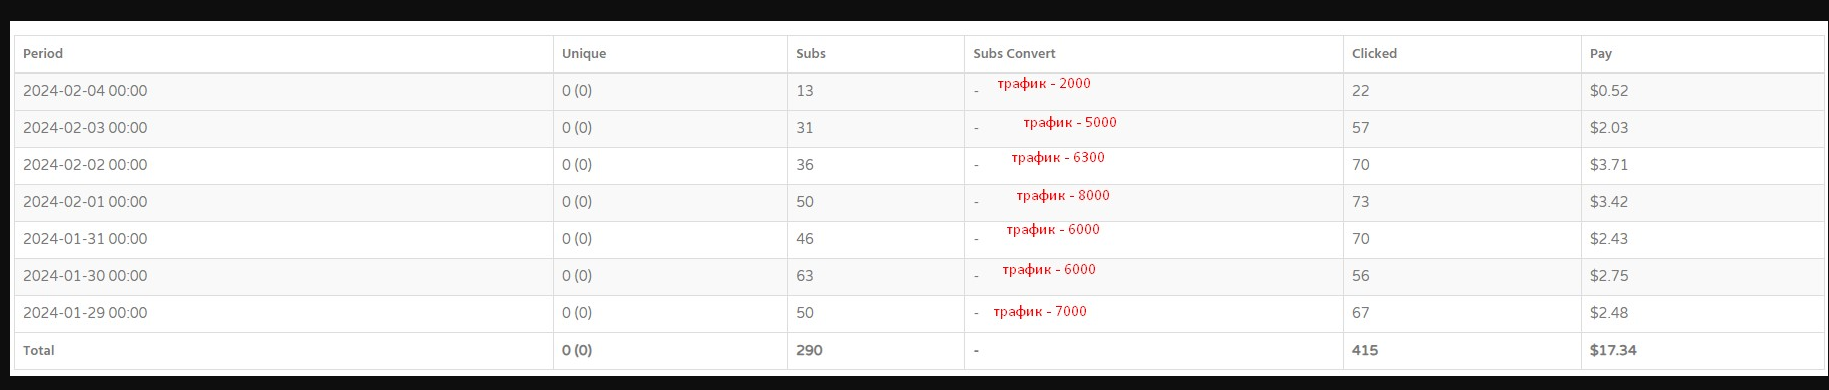The height and width of the screenshot is (390, 1829).
Task: Click the Unique column header
Action: 584,54
